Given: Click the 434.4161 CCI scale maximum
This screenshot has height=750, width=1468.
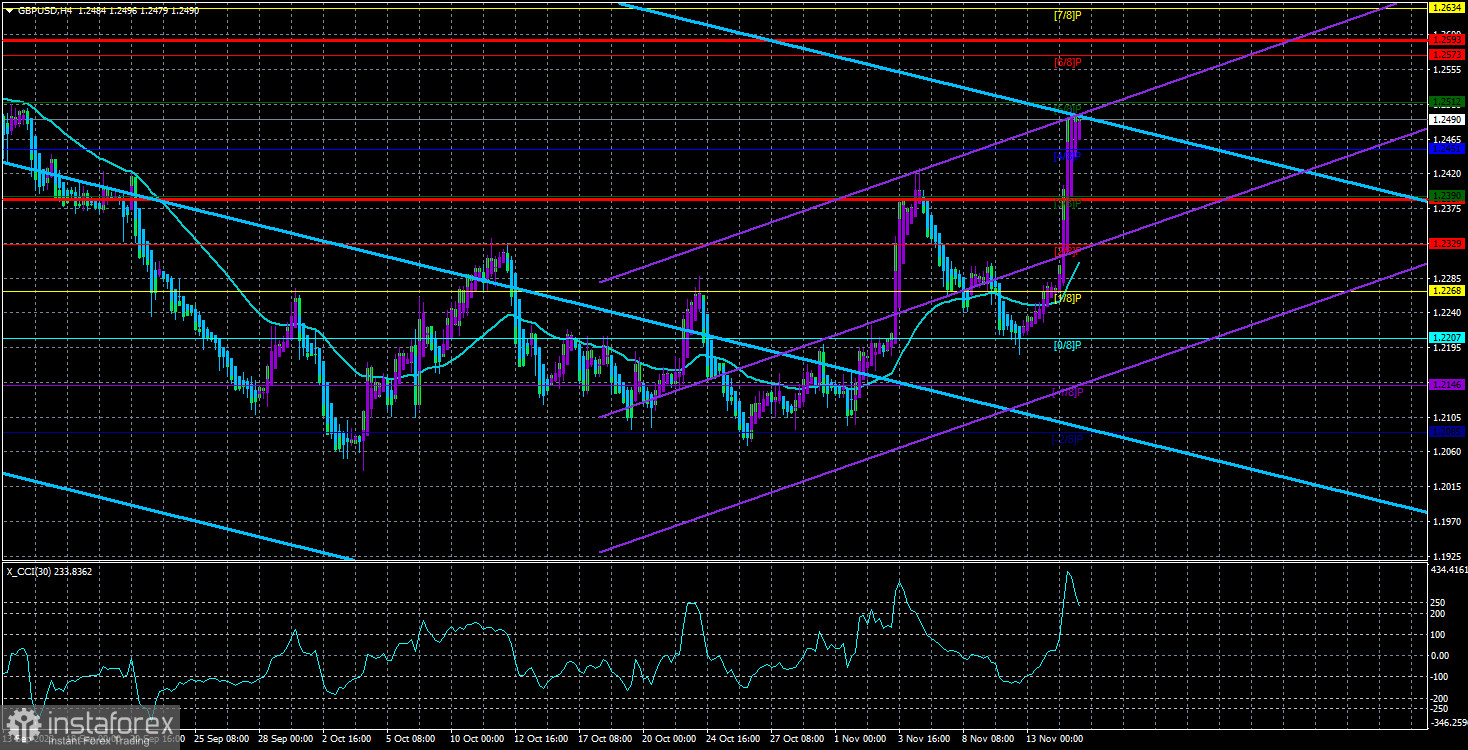Looking at the screenshot, I should click(x=1447, y=568).
